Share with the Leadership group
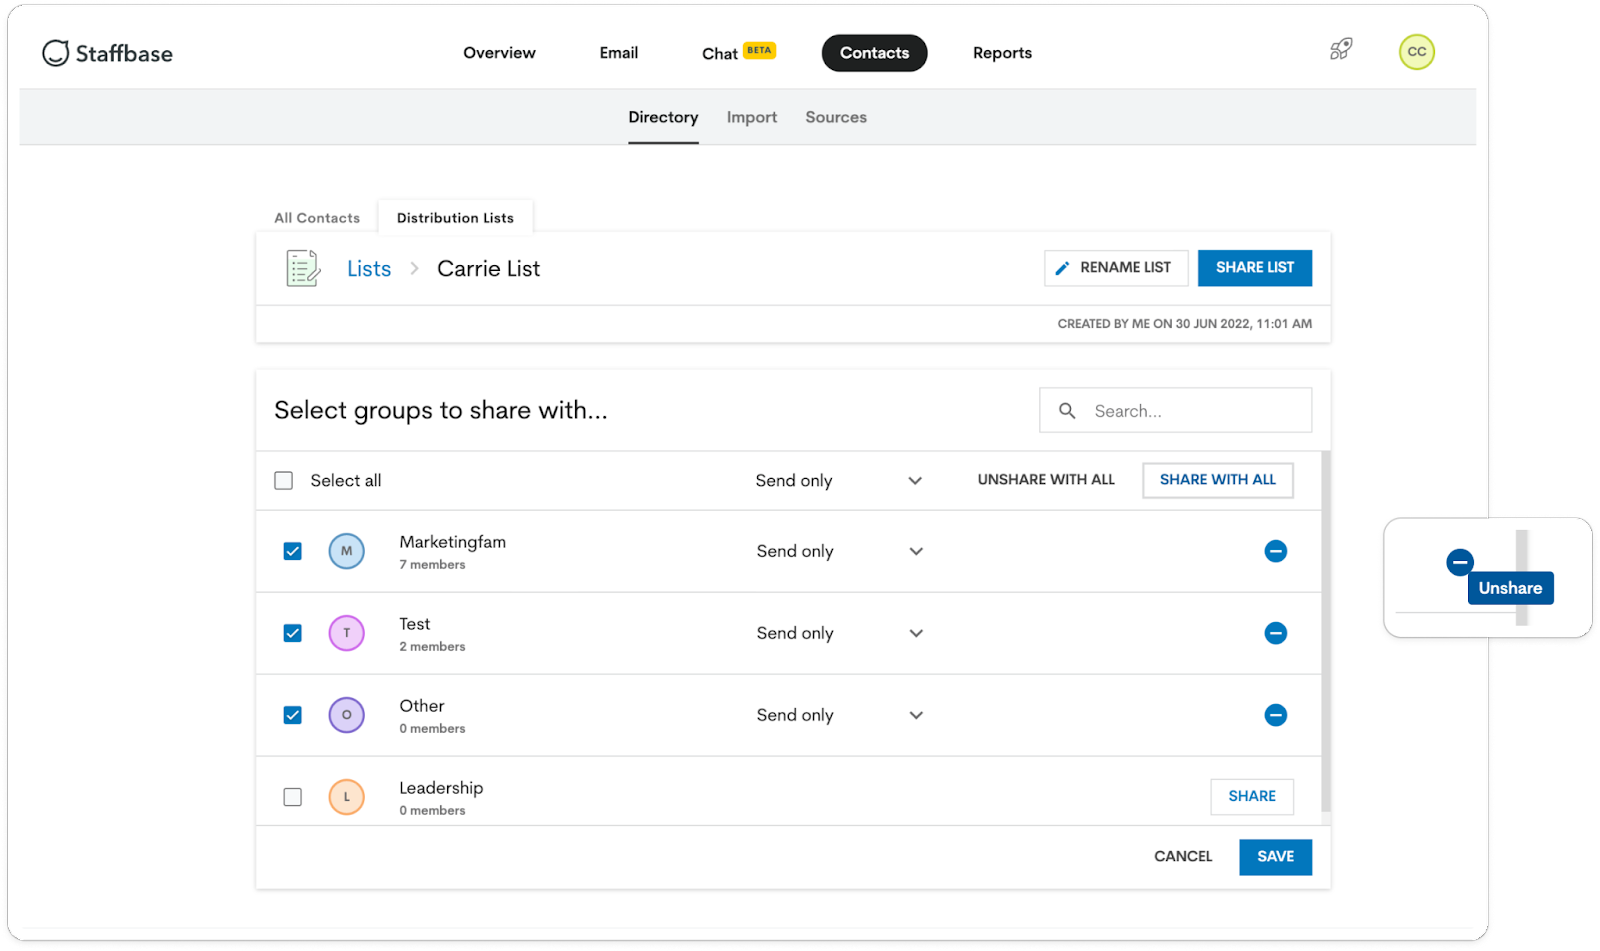This screenshot has height=951, width=1600. [x=1252, y=797]
